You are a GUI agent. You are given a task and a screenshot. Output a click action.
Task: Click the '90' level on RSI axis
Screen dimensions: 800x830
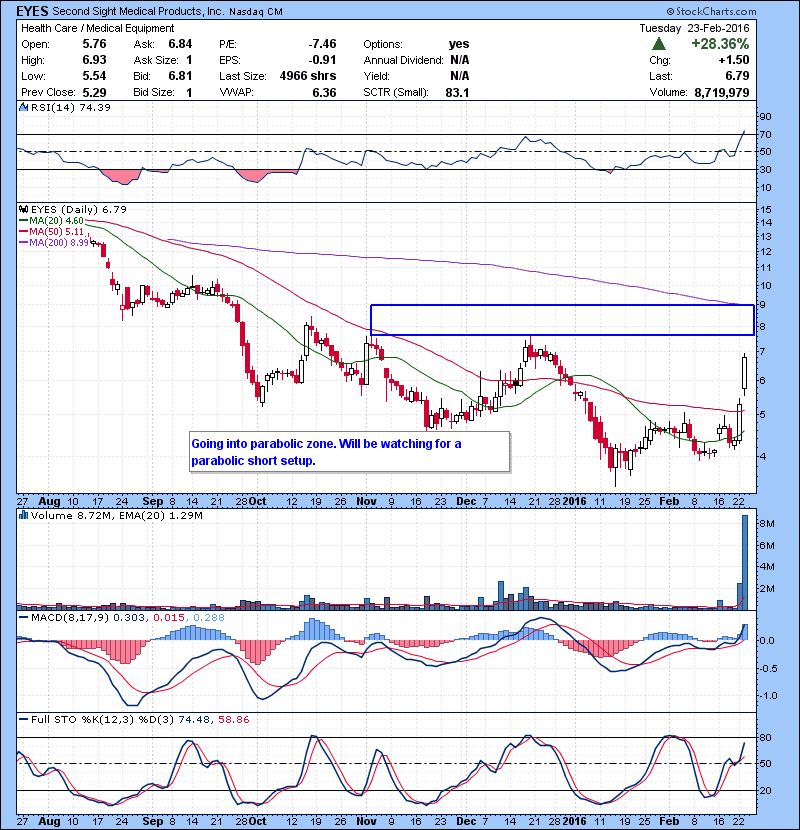[x=766, y=117]
